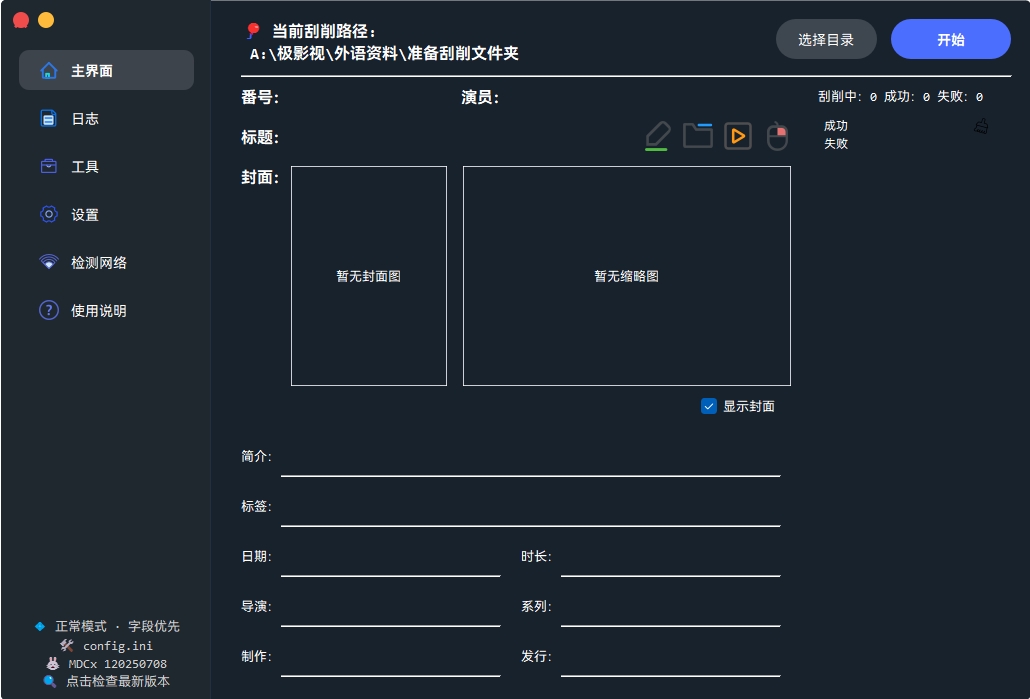Click the mouse icon in toolbar

[x=778, y=136]
